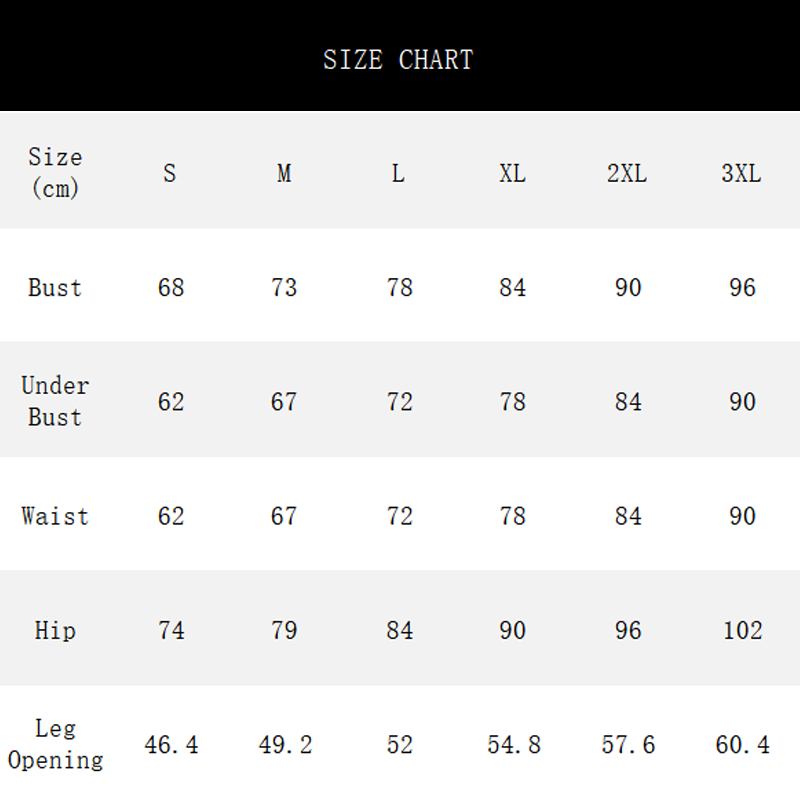Click the Size (cm) header cell
This screenshot has height=800, width=800.
coord(55,172)
